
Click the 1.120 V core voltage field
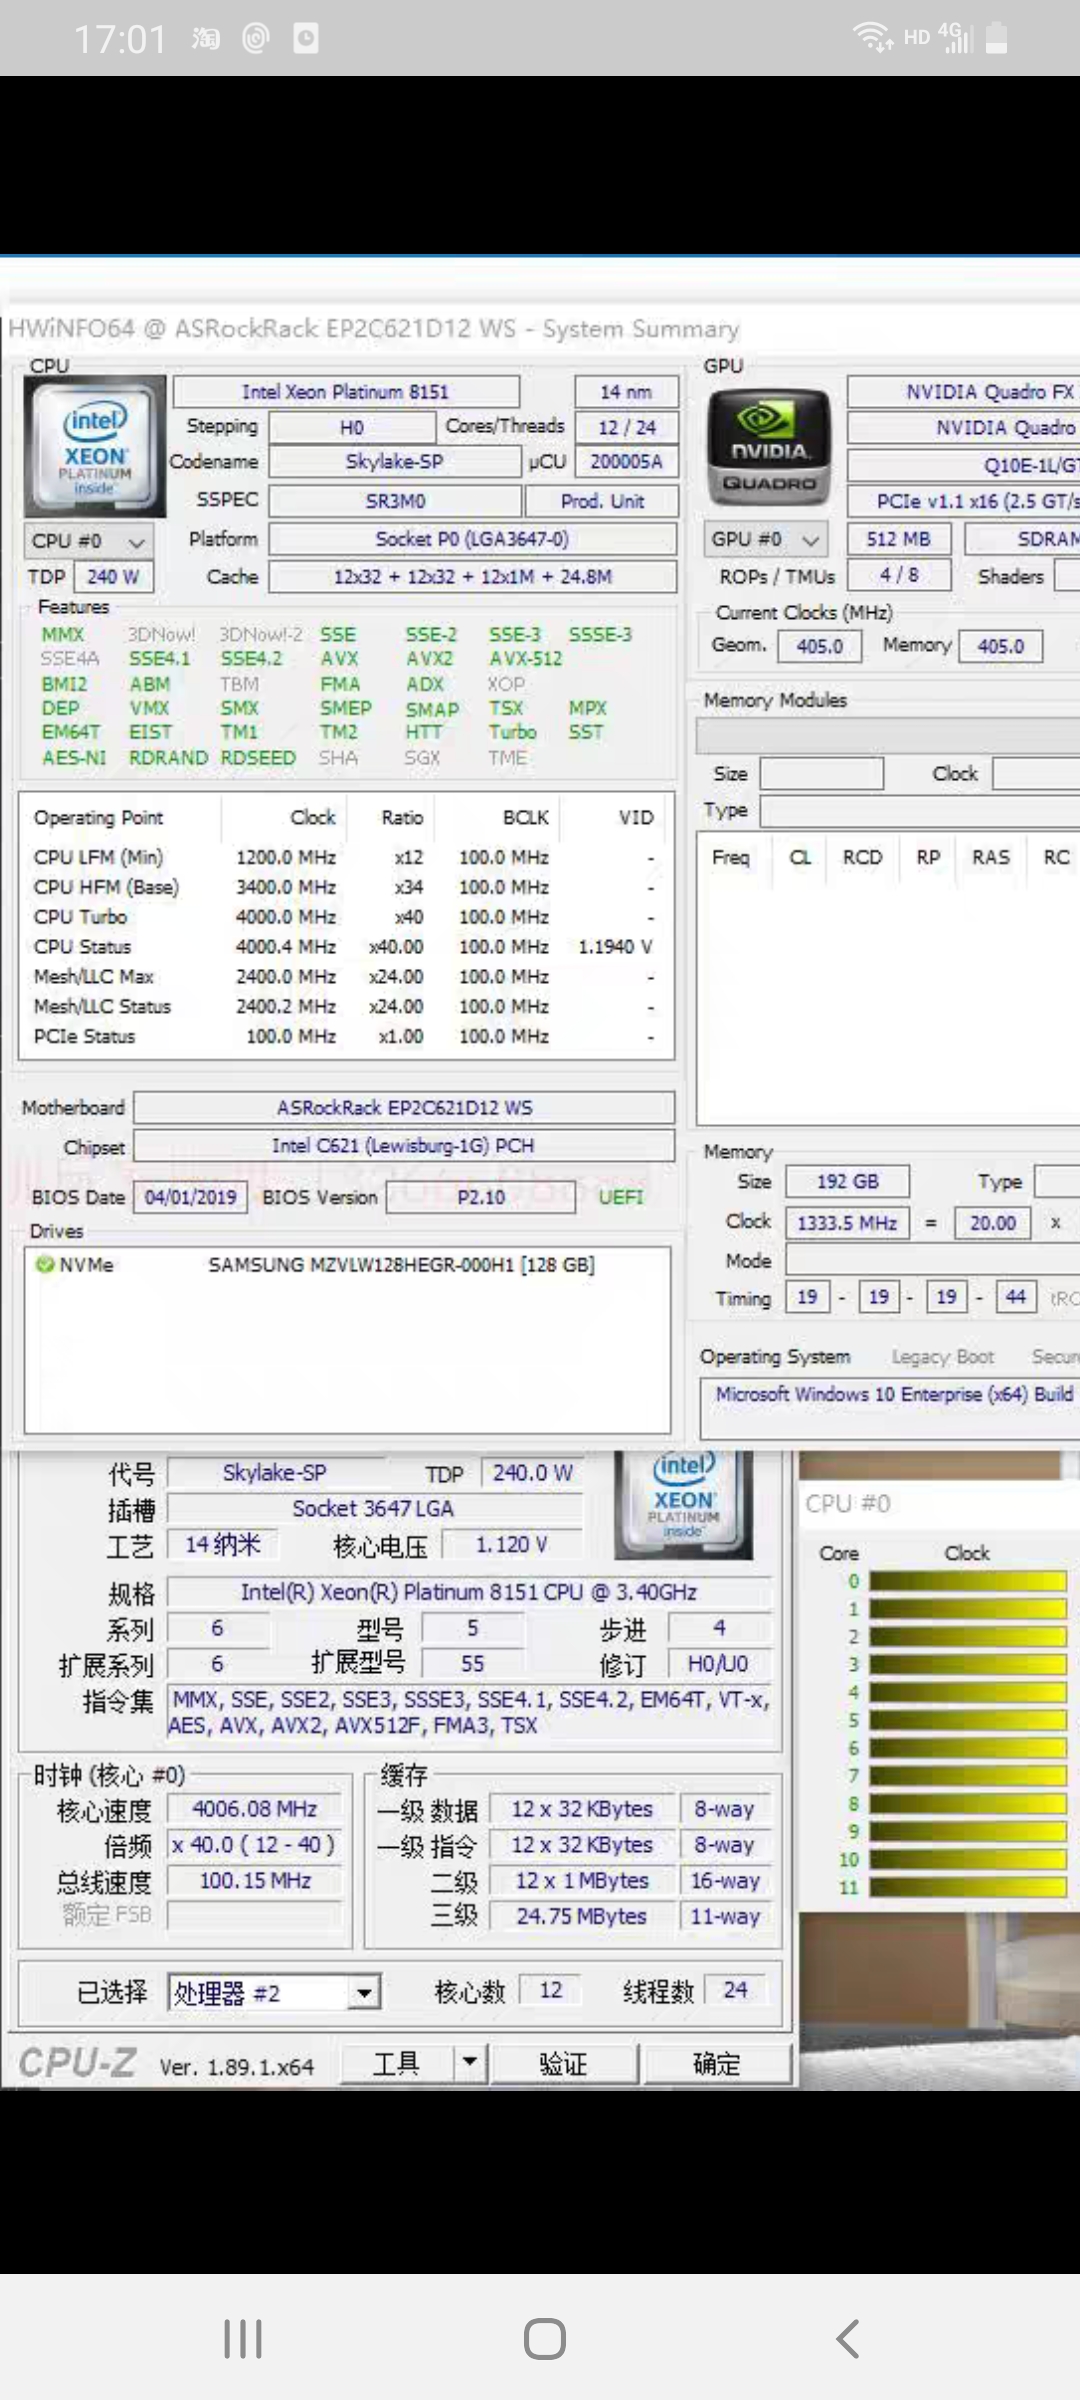coord(511,1545)
